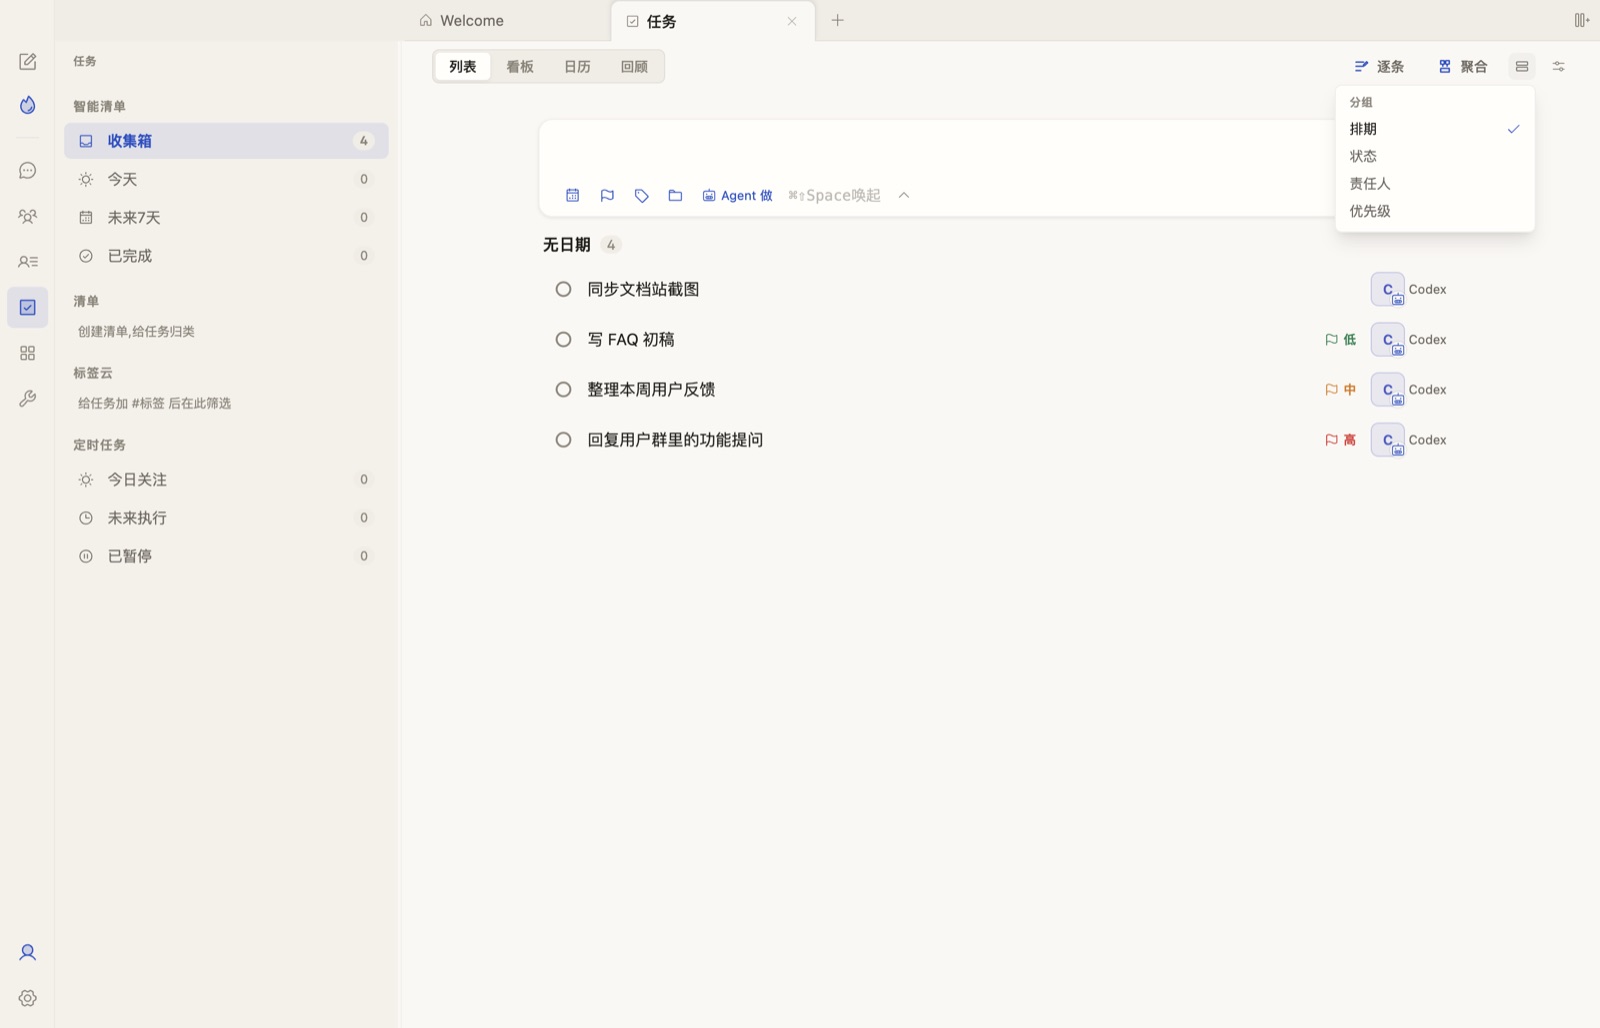The width and height of the screenshot is (1600, 1028).
Task: Click the flame icon in sidebar
Action: click(x=27, y=105)
